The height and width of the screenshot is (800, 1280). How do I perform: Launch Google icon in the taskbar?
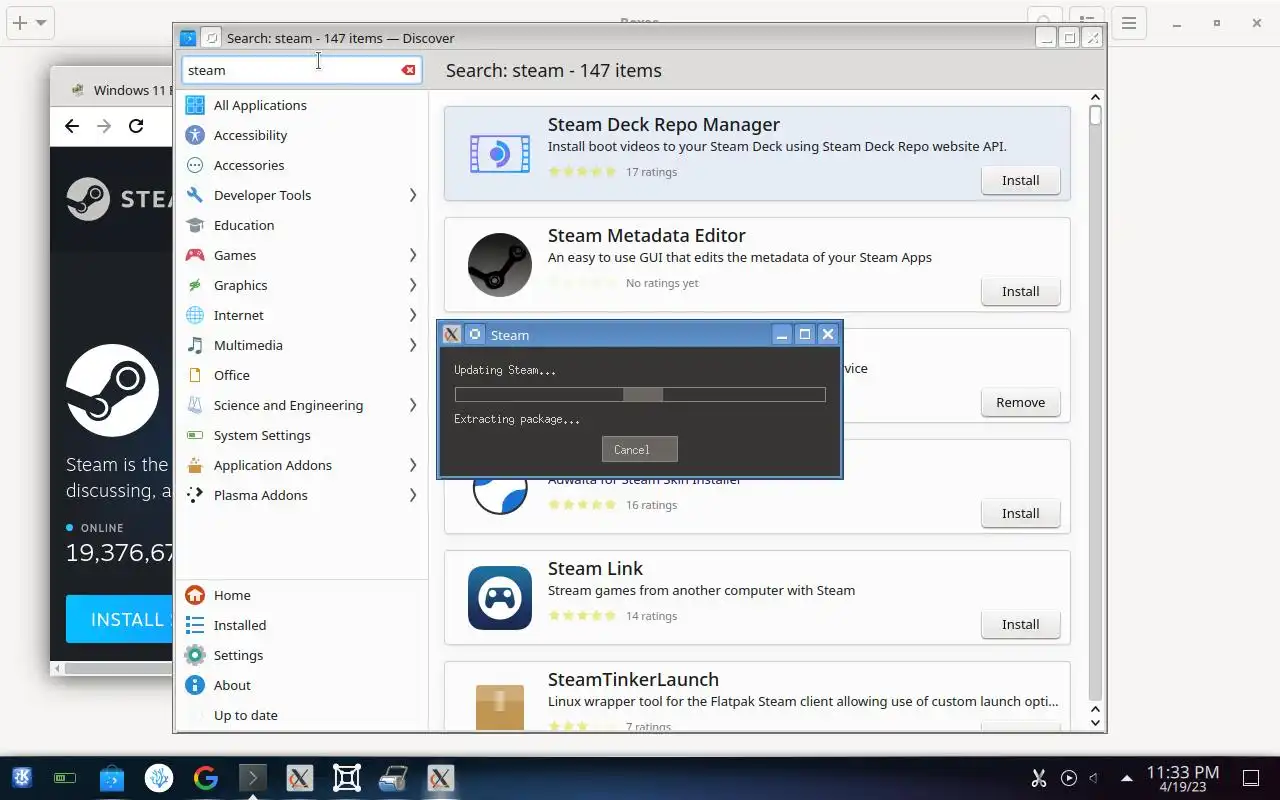(206, 777)
